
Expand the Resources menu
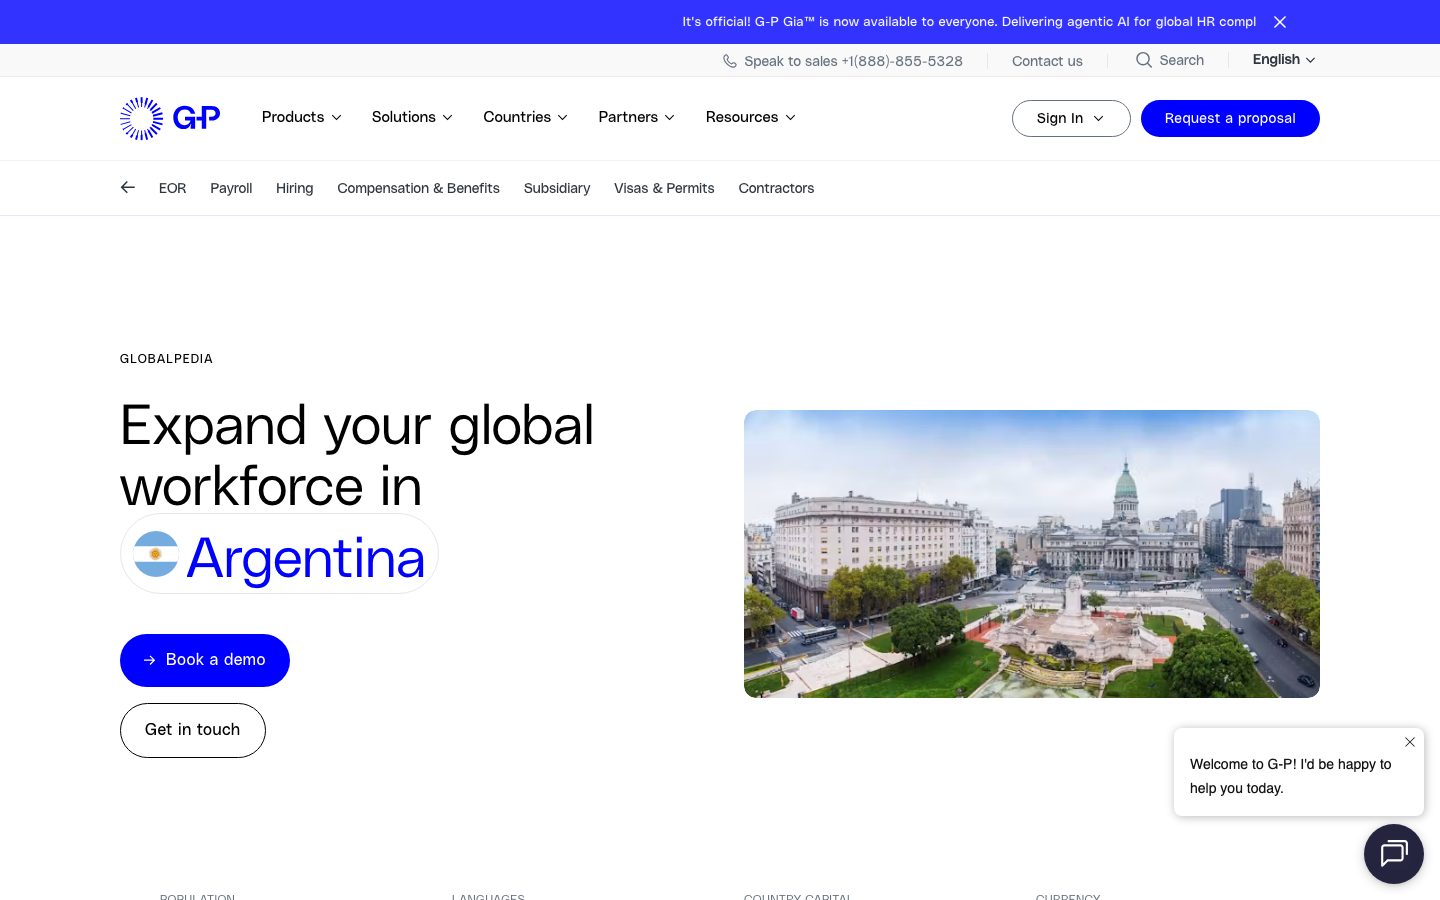click(x=751, y=117)
